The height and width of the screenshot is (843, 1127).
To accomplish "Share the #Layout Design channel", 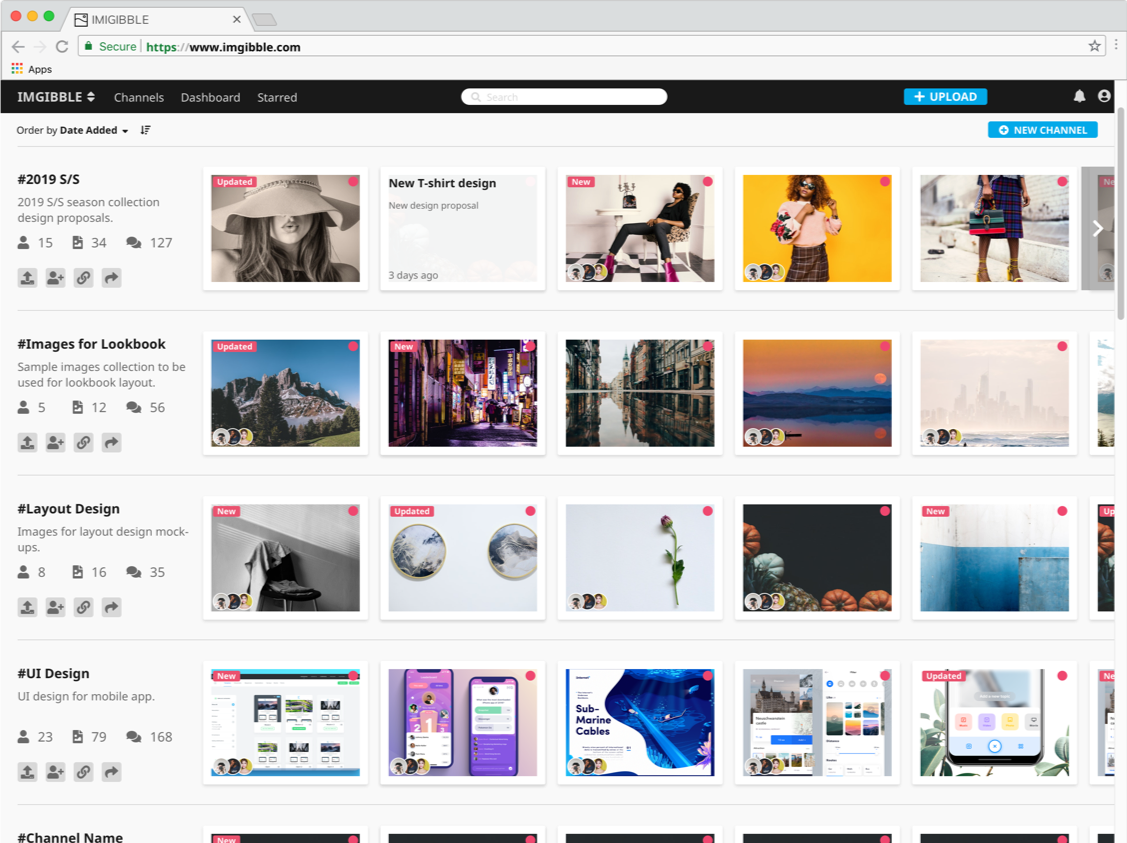I will pos(111,607).
